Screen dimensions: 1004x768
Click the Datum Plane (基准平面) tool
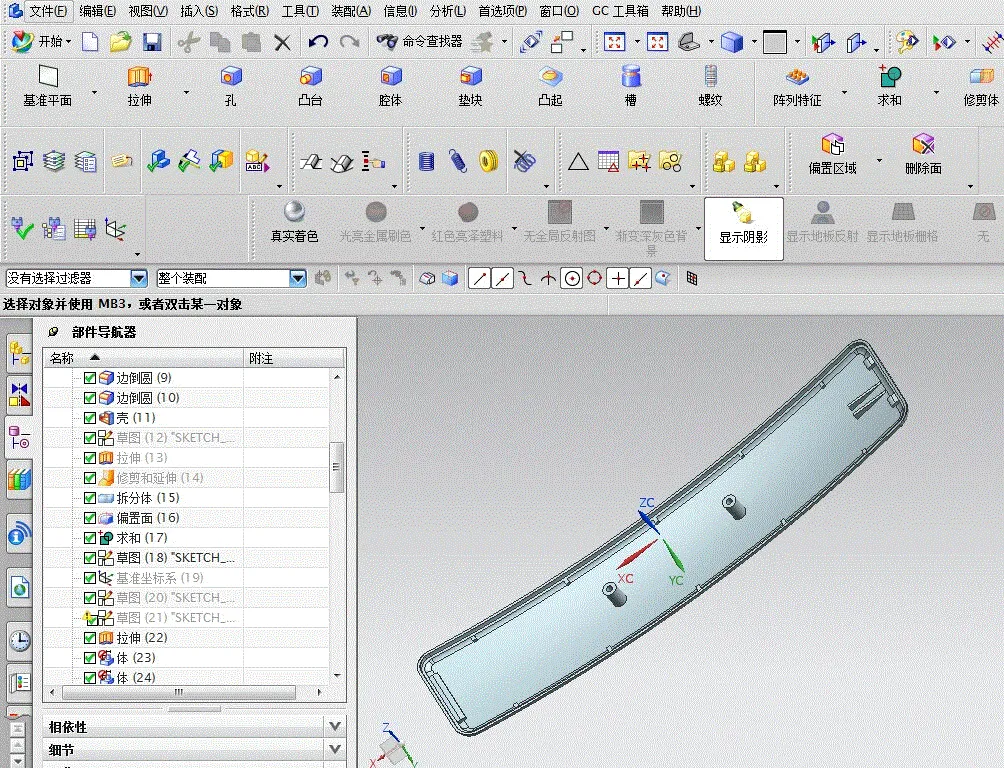click(47, 86)
